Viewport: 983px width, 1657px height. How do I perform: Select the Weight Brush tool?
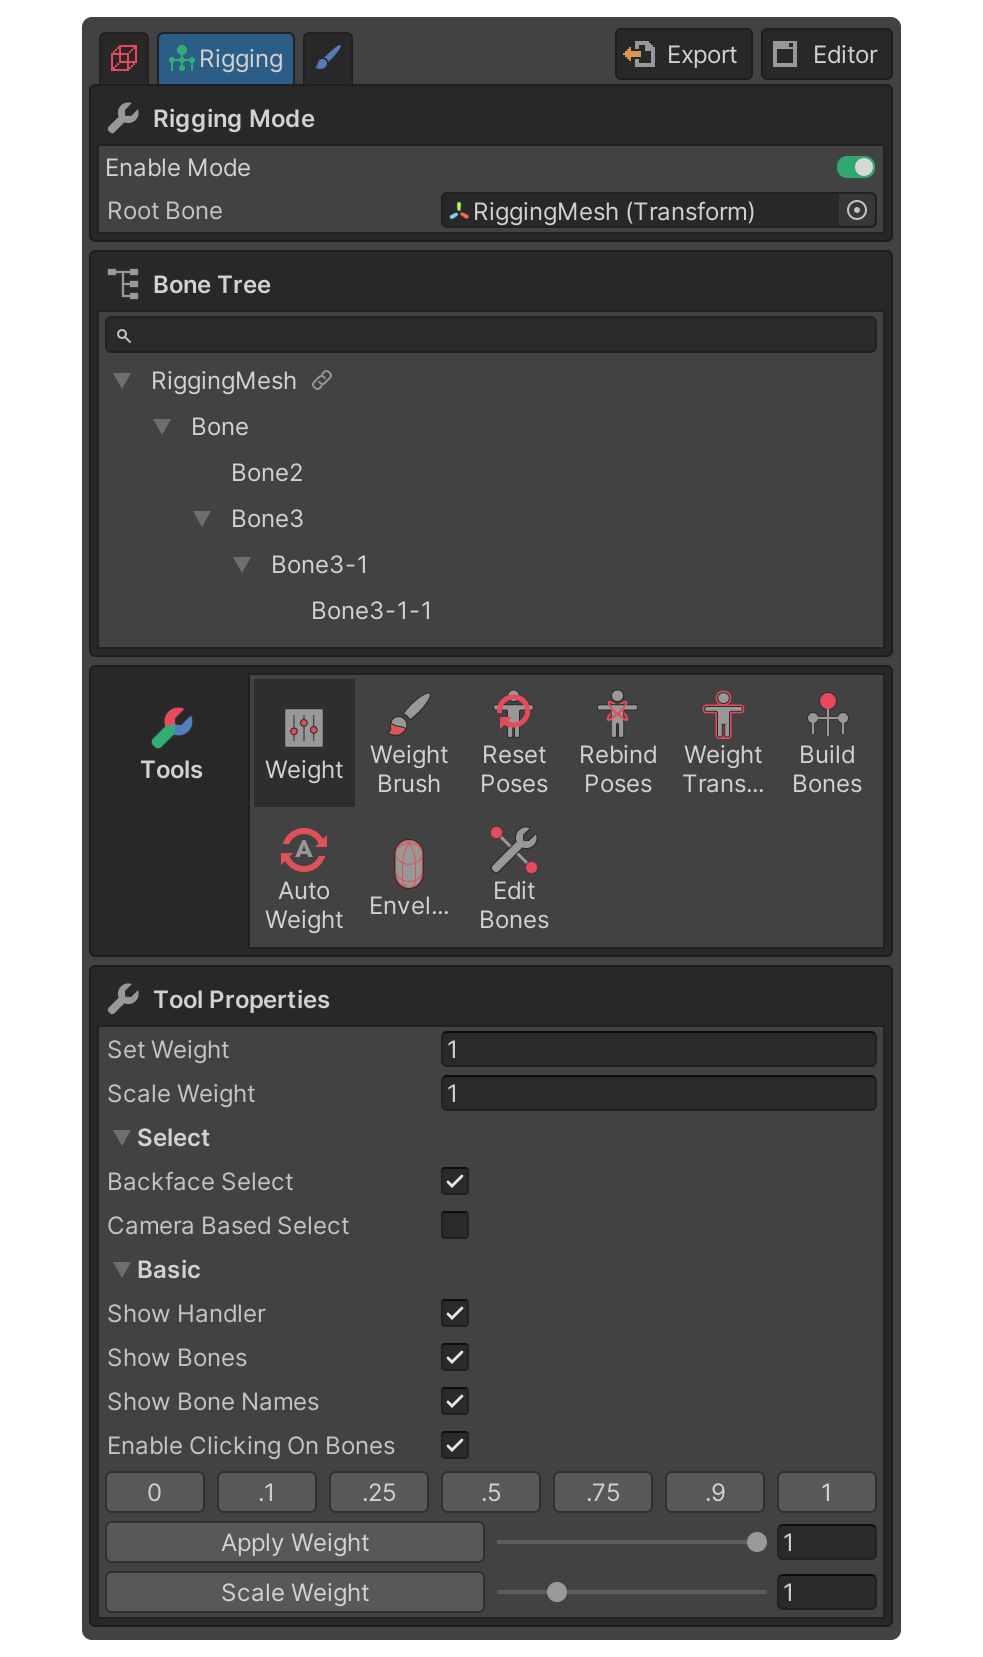pyautogui.click(x=408, y=742)
